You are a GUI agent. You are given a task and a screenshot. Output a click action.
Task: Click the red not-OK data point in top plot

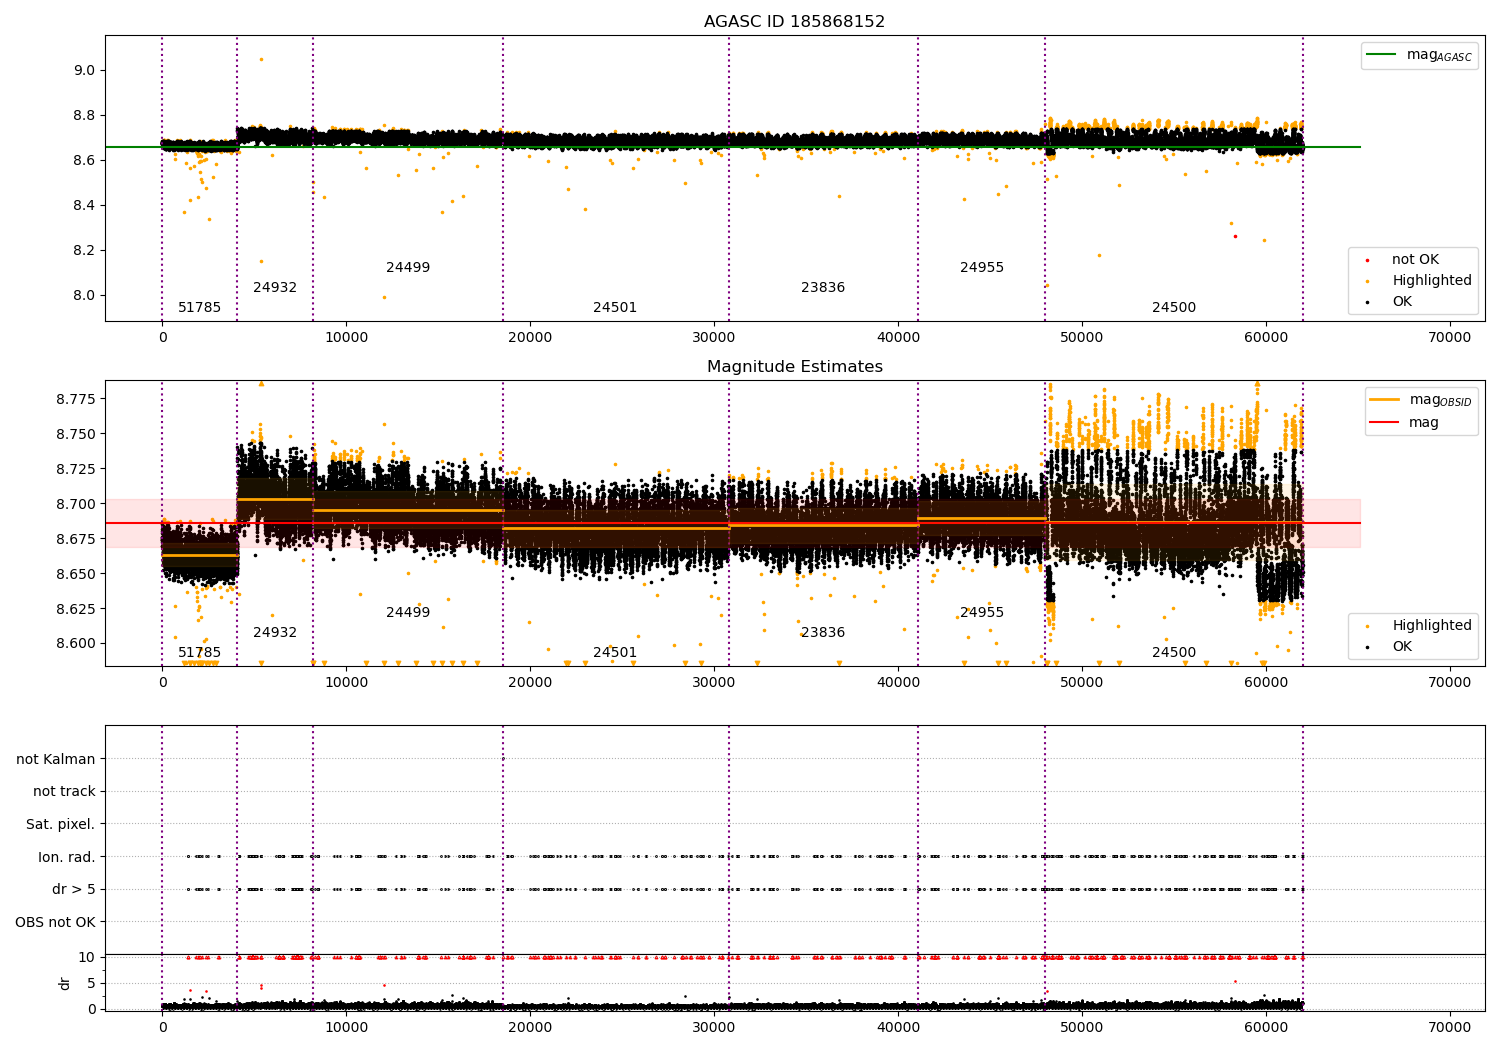tap(1235, 236)
